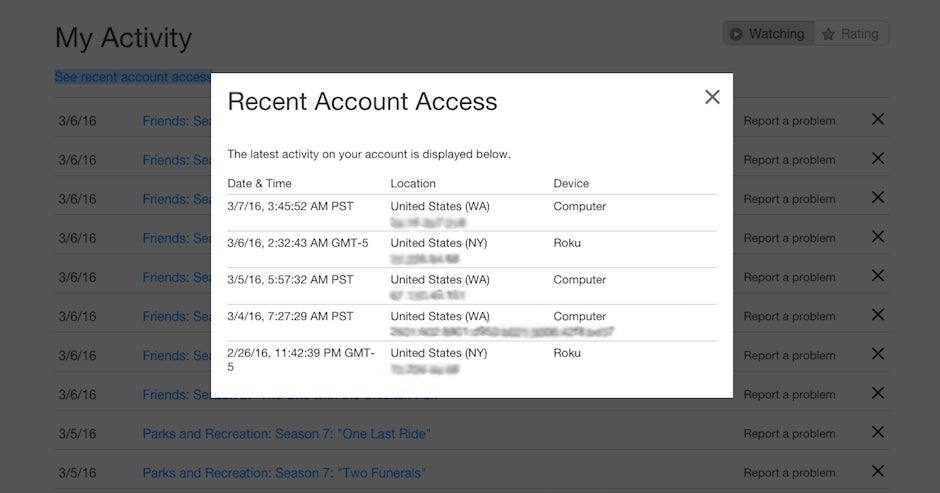Viewport: 940px width, 493px height.
Task: Report a problem for One Last Ride
Action: [789, 434]
